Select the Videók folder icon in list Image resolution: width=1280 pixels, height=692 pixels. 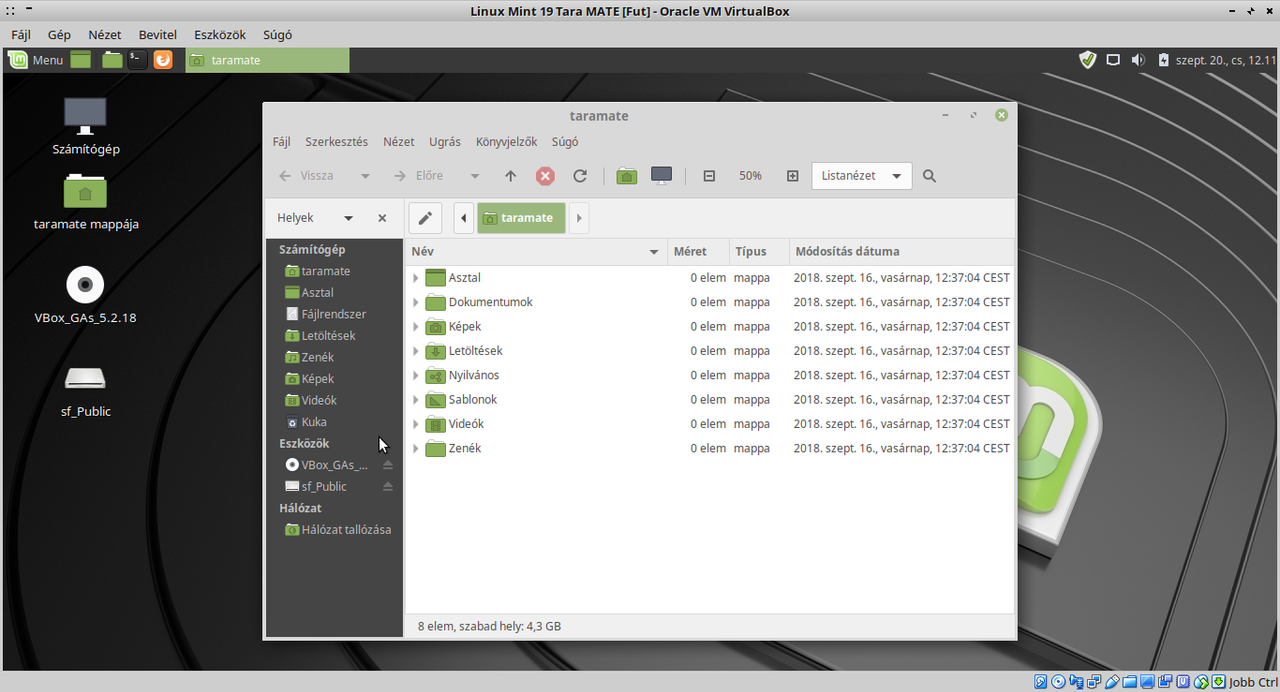pos(435,424)
